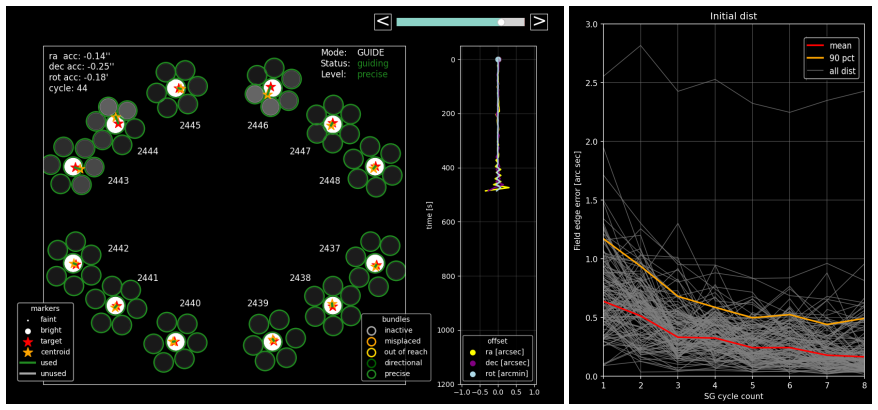Select center fiber of bundle 2446
The image size is (878, 410).
[272, 87]
